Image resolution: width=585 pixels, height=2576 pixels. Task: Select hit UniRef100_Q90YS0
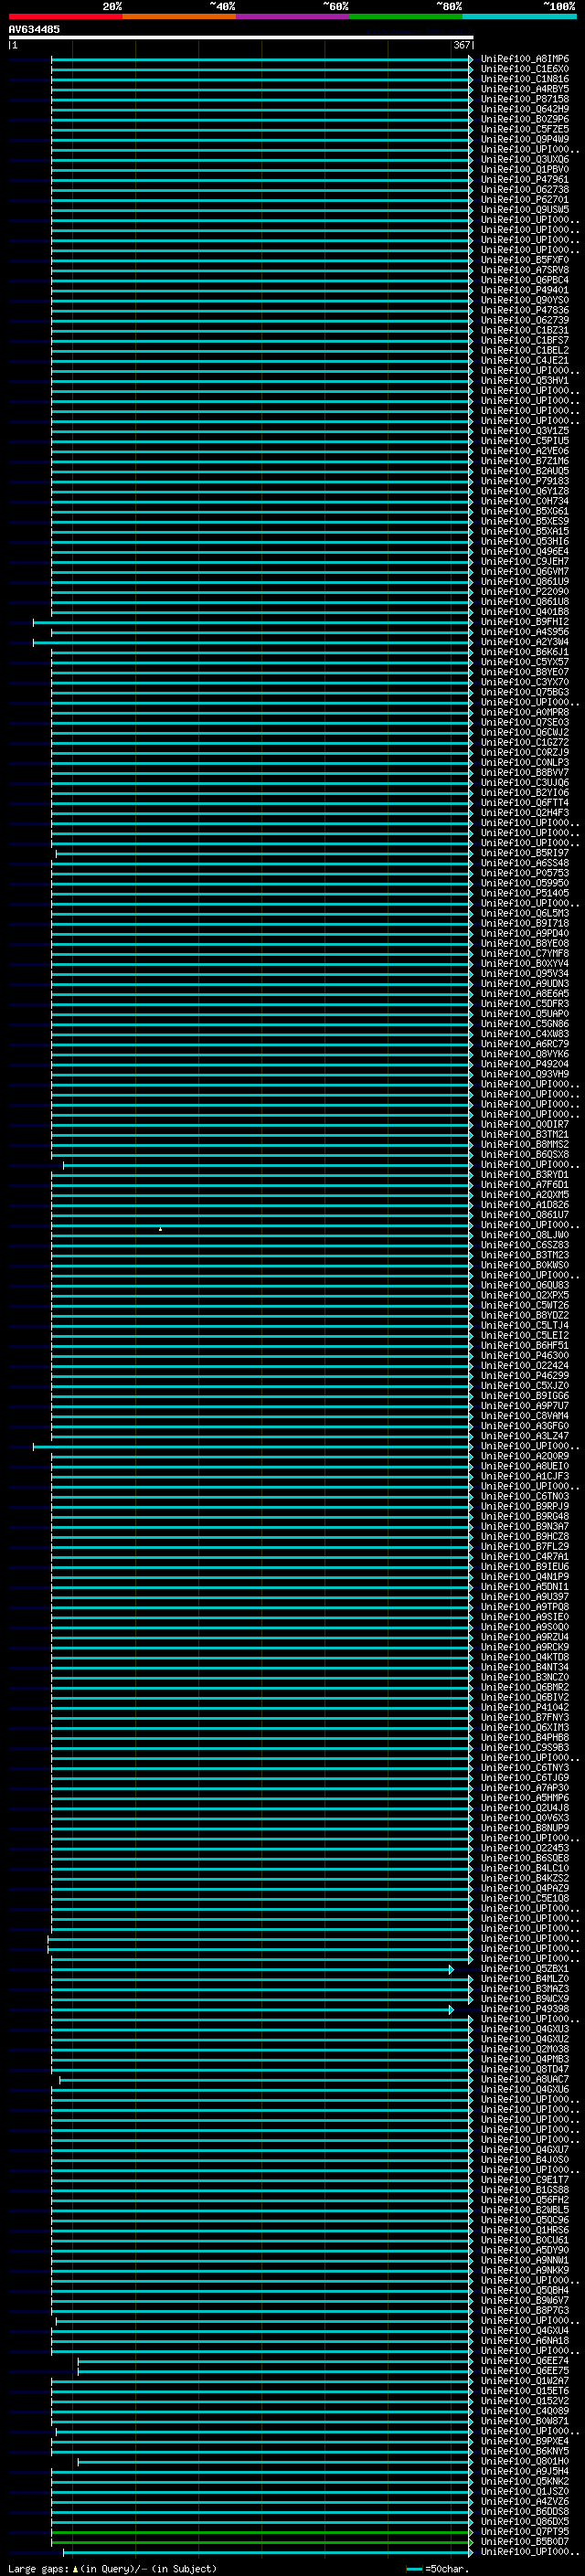[525, 300]
